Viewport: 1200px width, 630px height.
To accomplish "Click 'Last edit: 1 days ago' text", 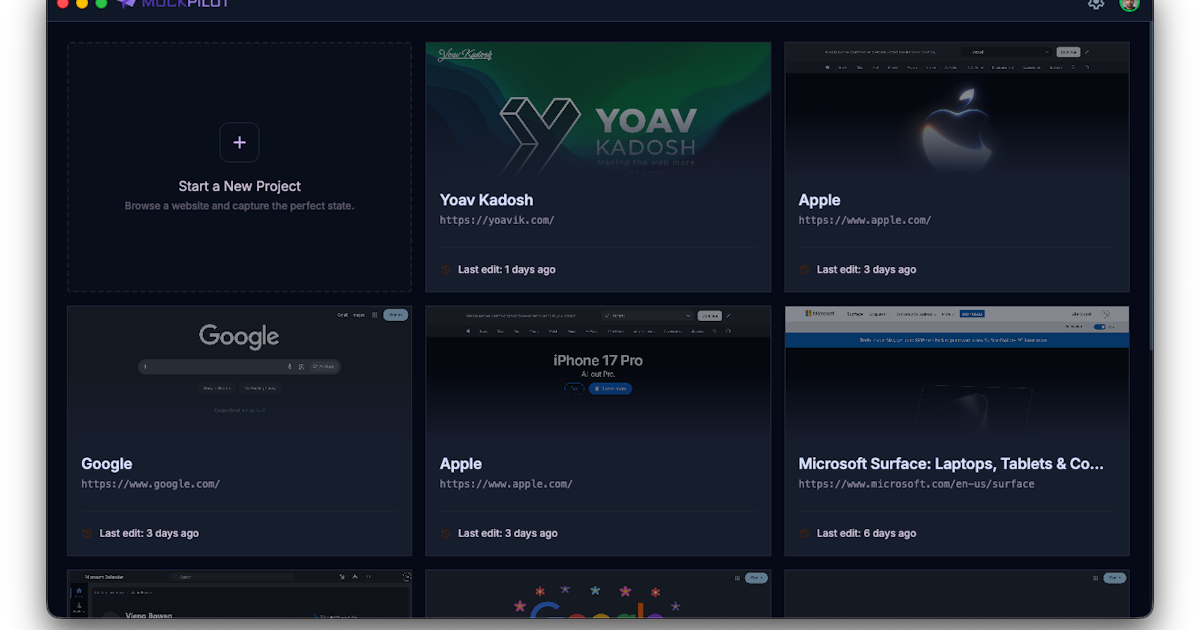I will click(x=506, y=269).
